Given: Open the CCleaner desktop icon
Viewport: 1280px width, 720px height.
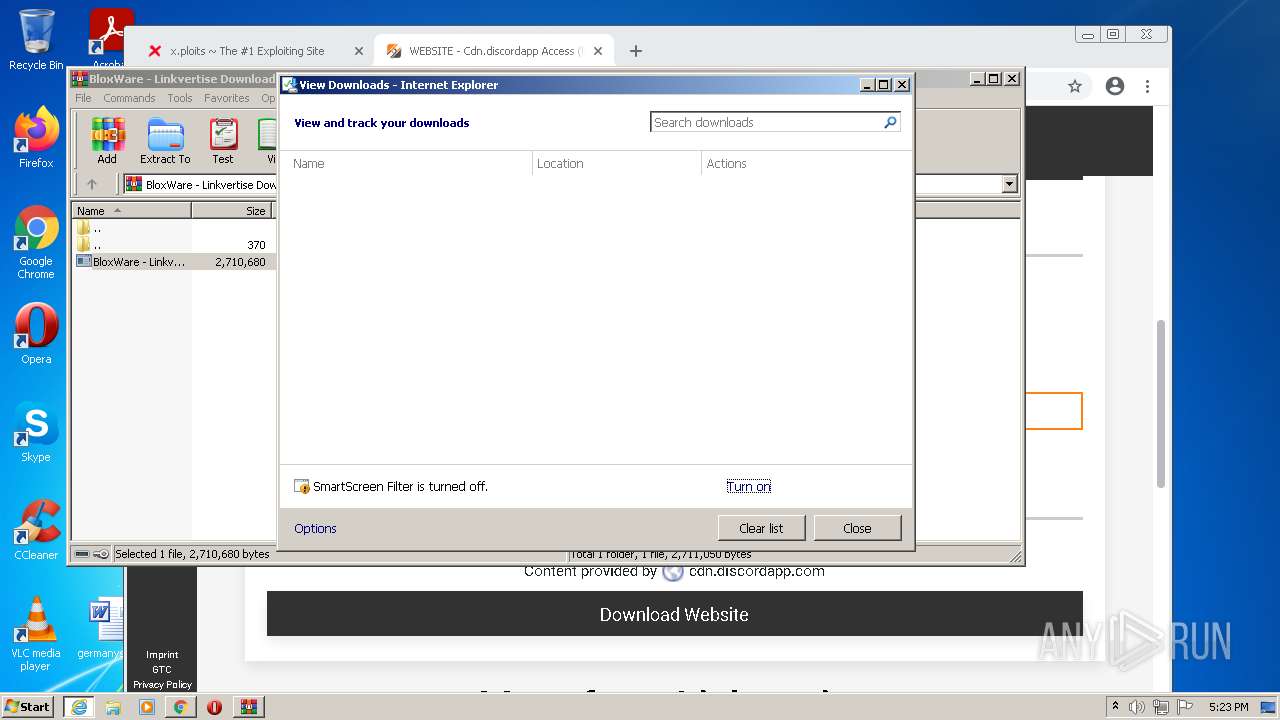Looking at the screenshot, I should coord(36,530).
